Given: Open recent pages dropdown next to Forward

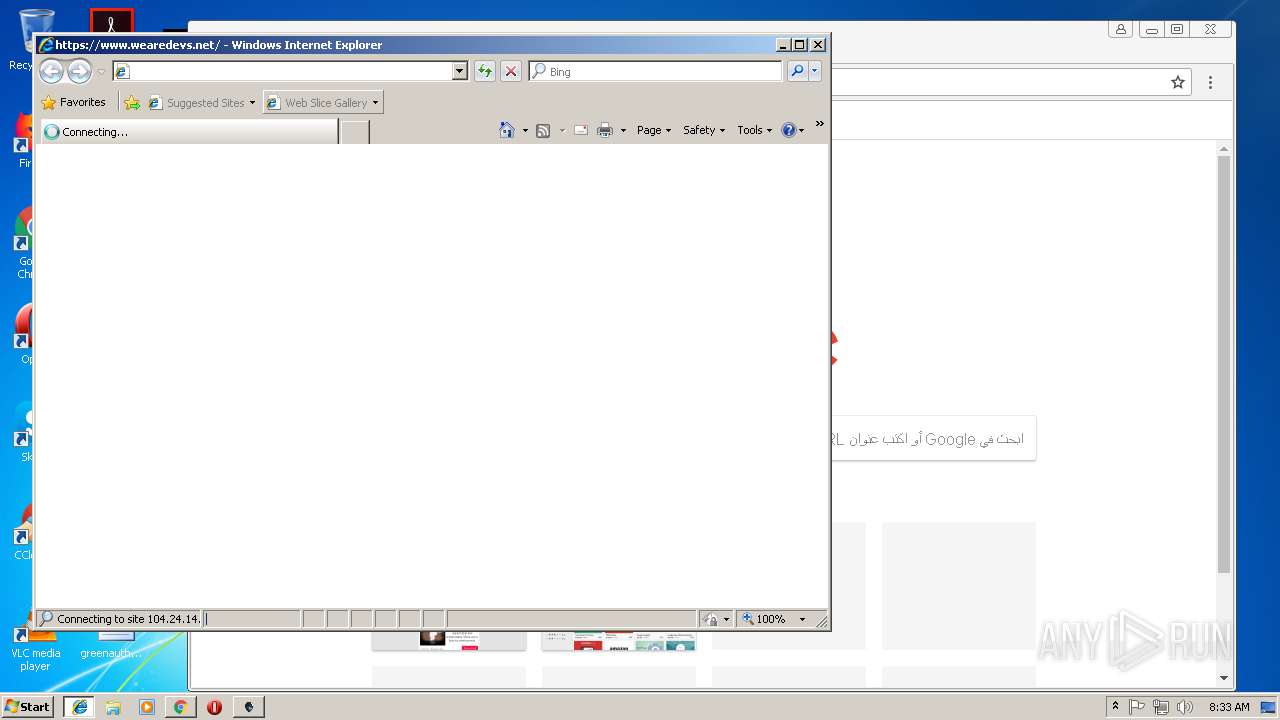Looking at the screenshot, I should [101, 72].
